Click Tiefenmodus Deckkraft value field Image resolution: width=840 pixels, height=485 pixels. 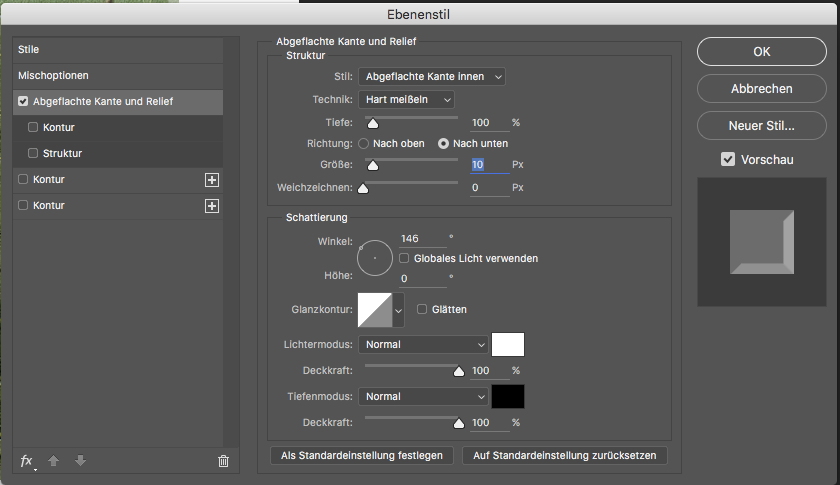click(490, 423)
